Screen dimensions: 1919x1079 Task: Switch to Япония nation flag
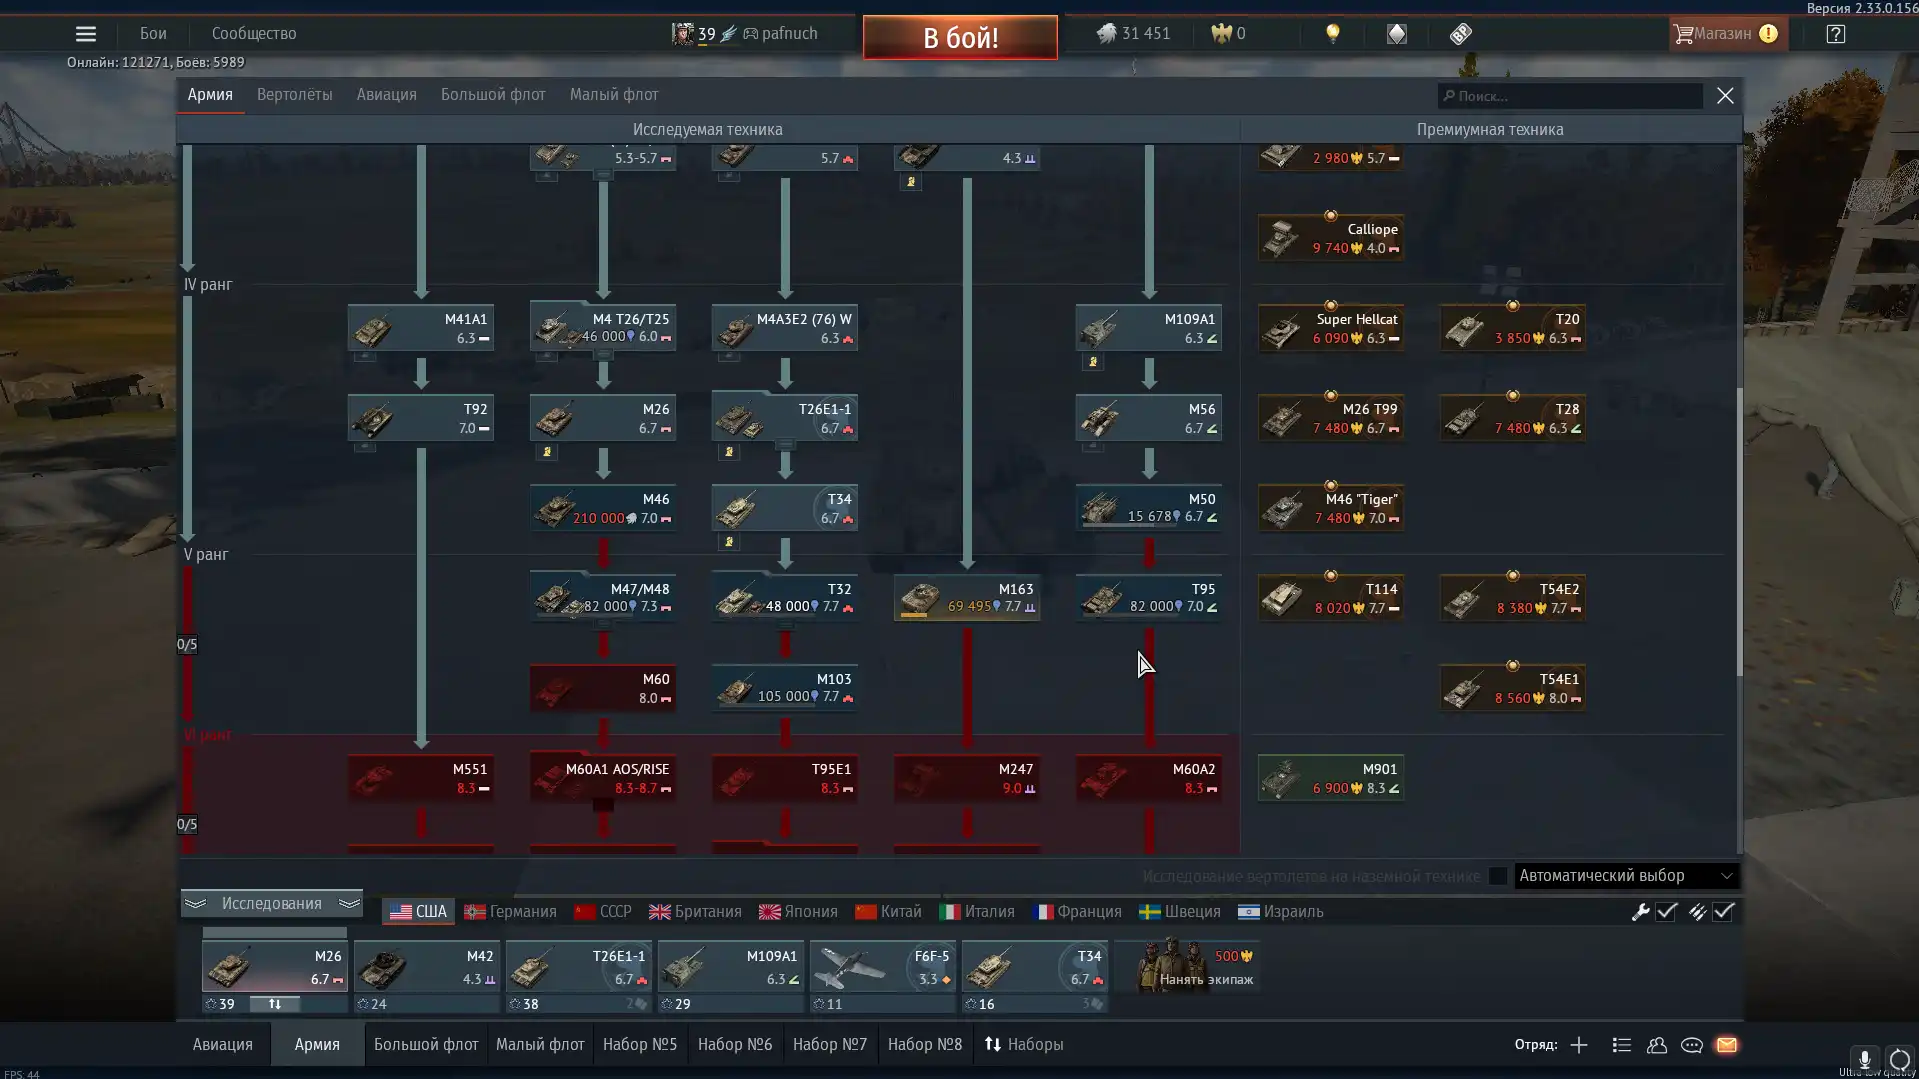point(798,912)
